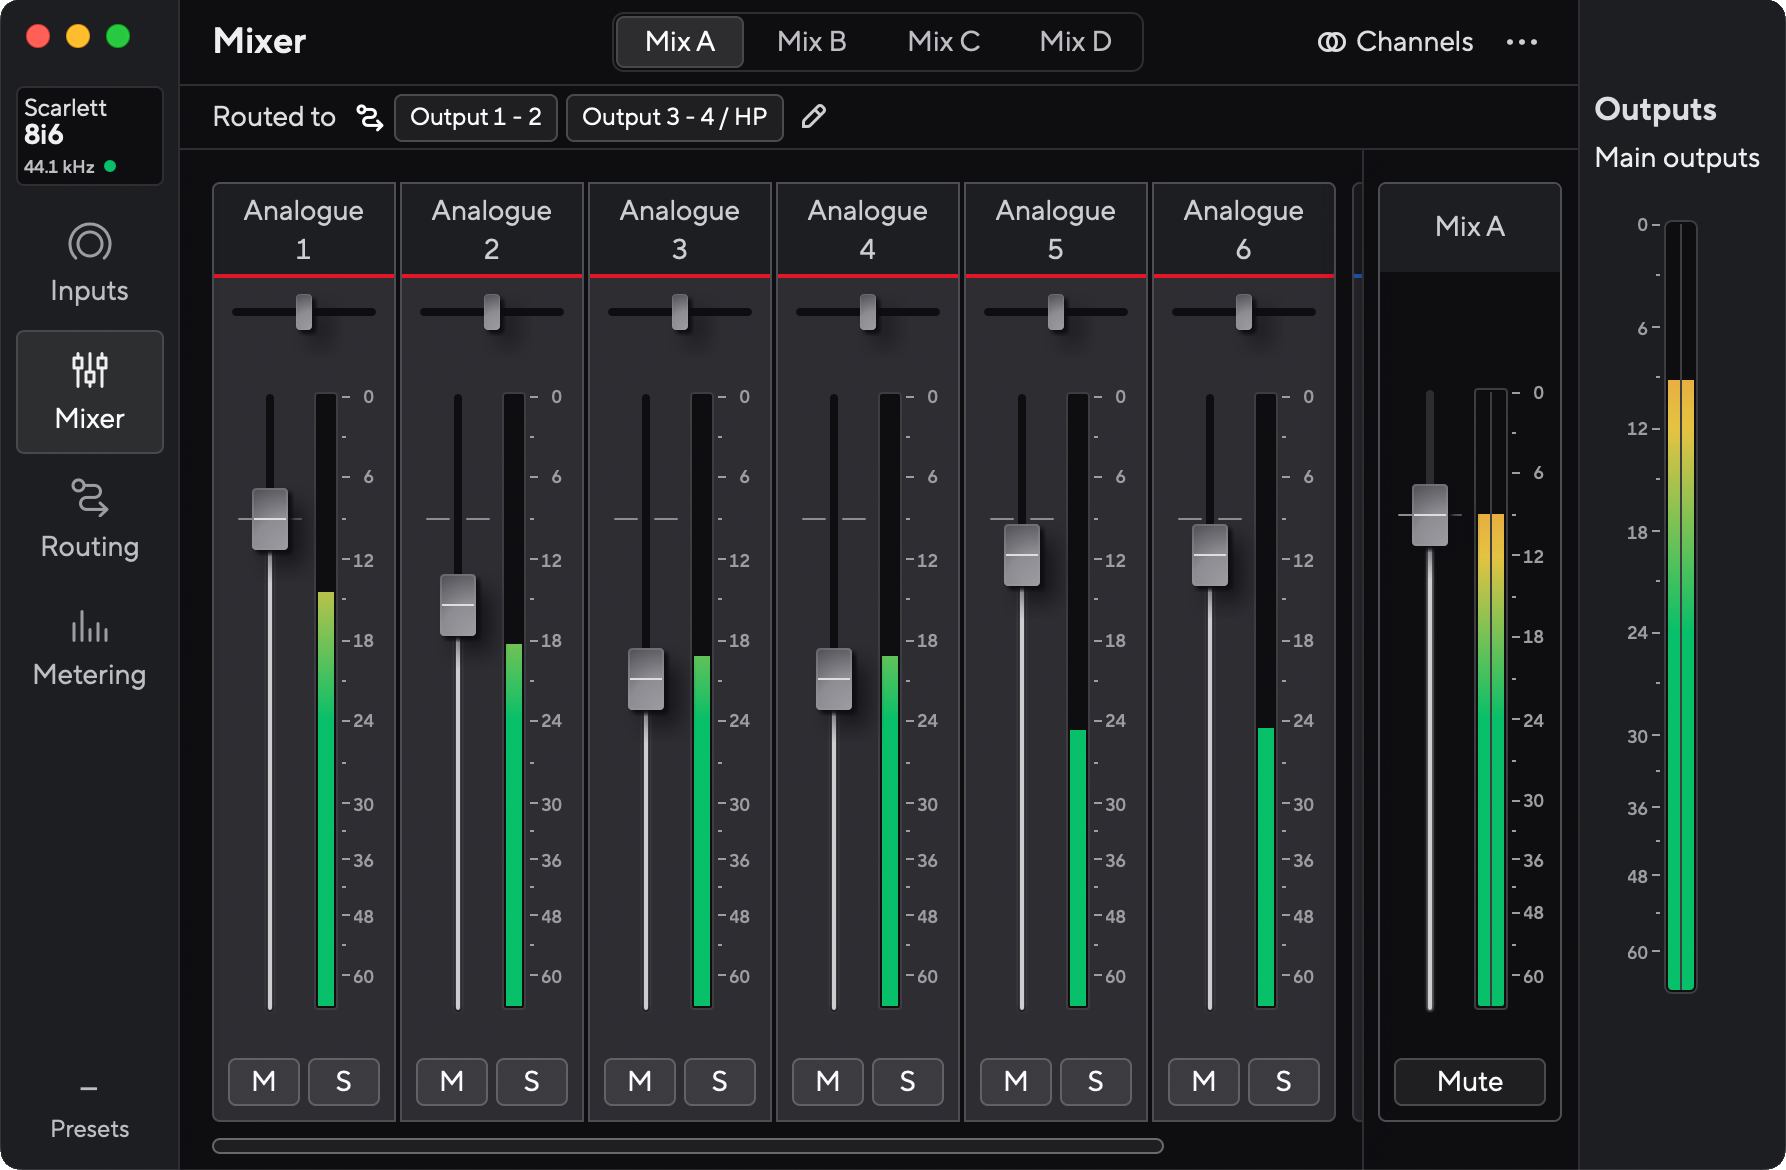The height and width of the screenshot is (1170, 1786).
Task: Click the Output 3 - 4 / HP button
Action: (675, 118)
